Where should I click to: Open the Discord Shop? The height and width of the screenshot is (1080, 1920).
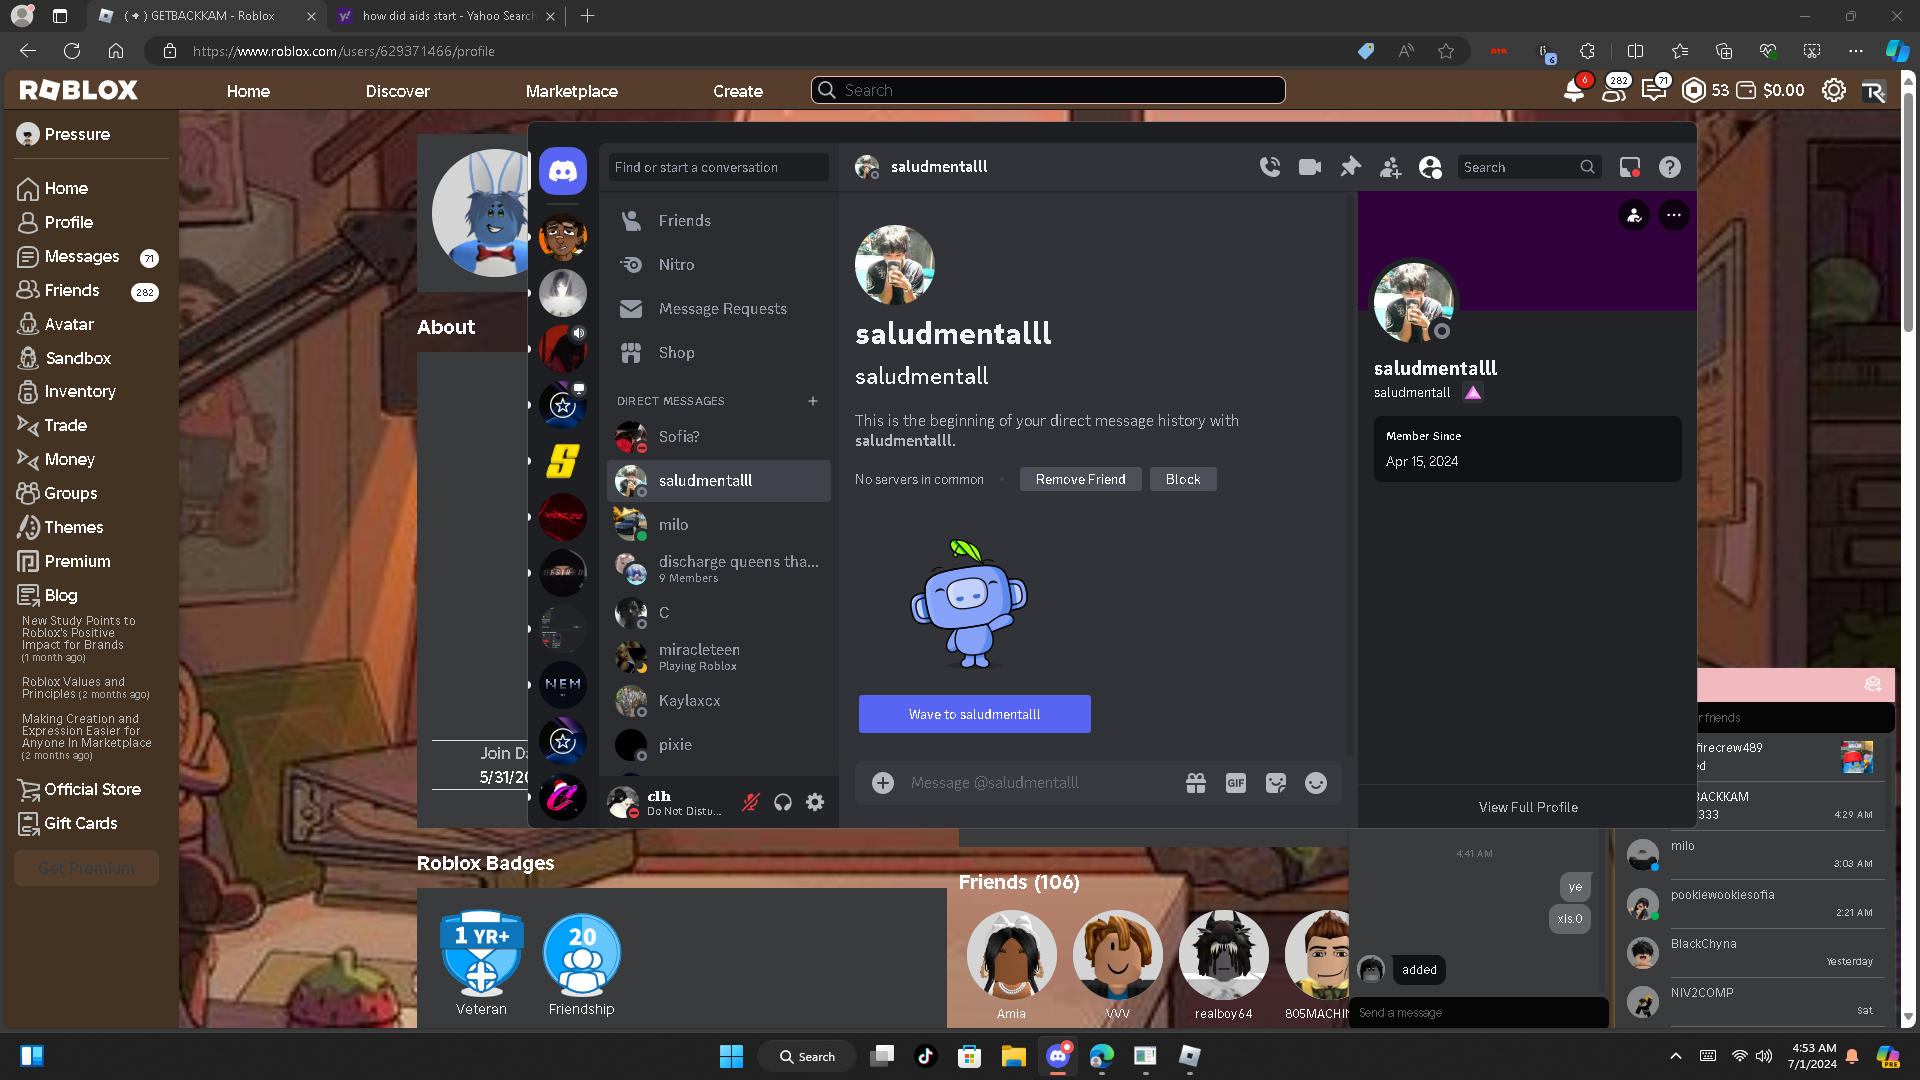[719, 353]
